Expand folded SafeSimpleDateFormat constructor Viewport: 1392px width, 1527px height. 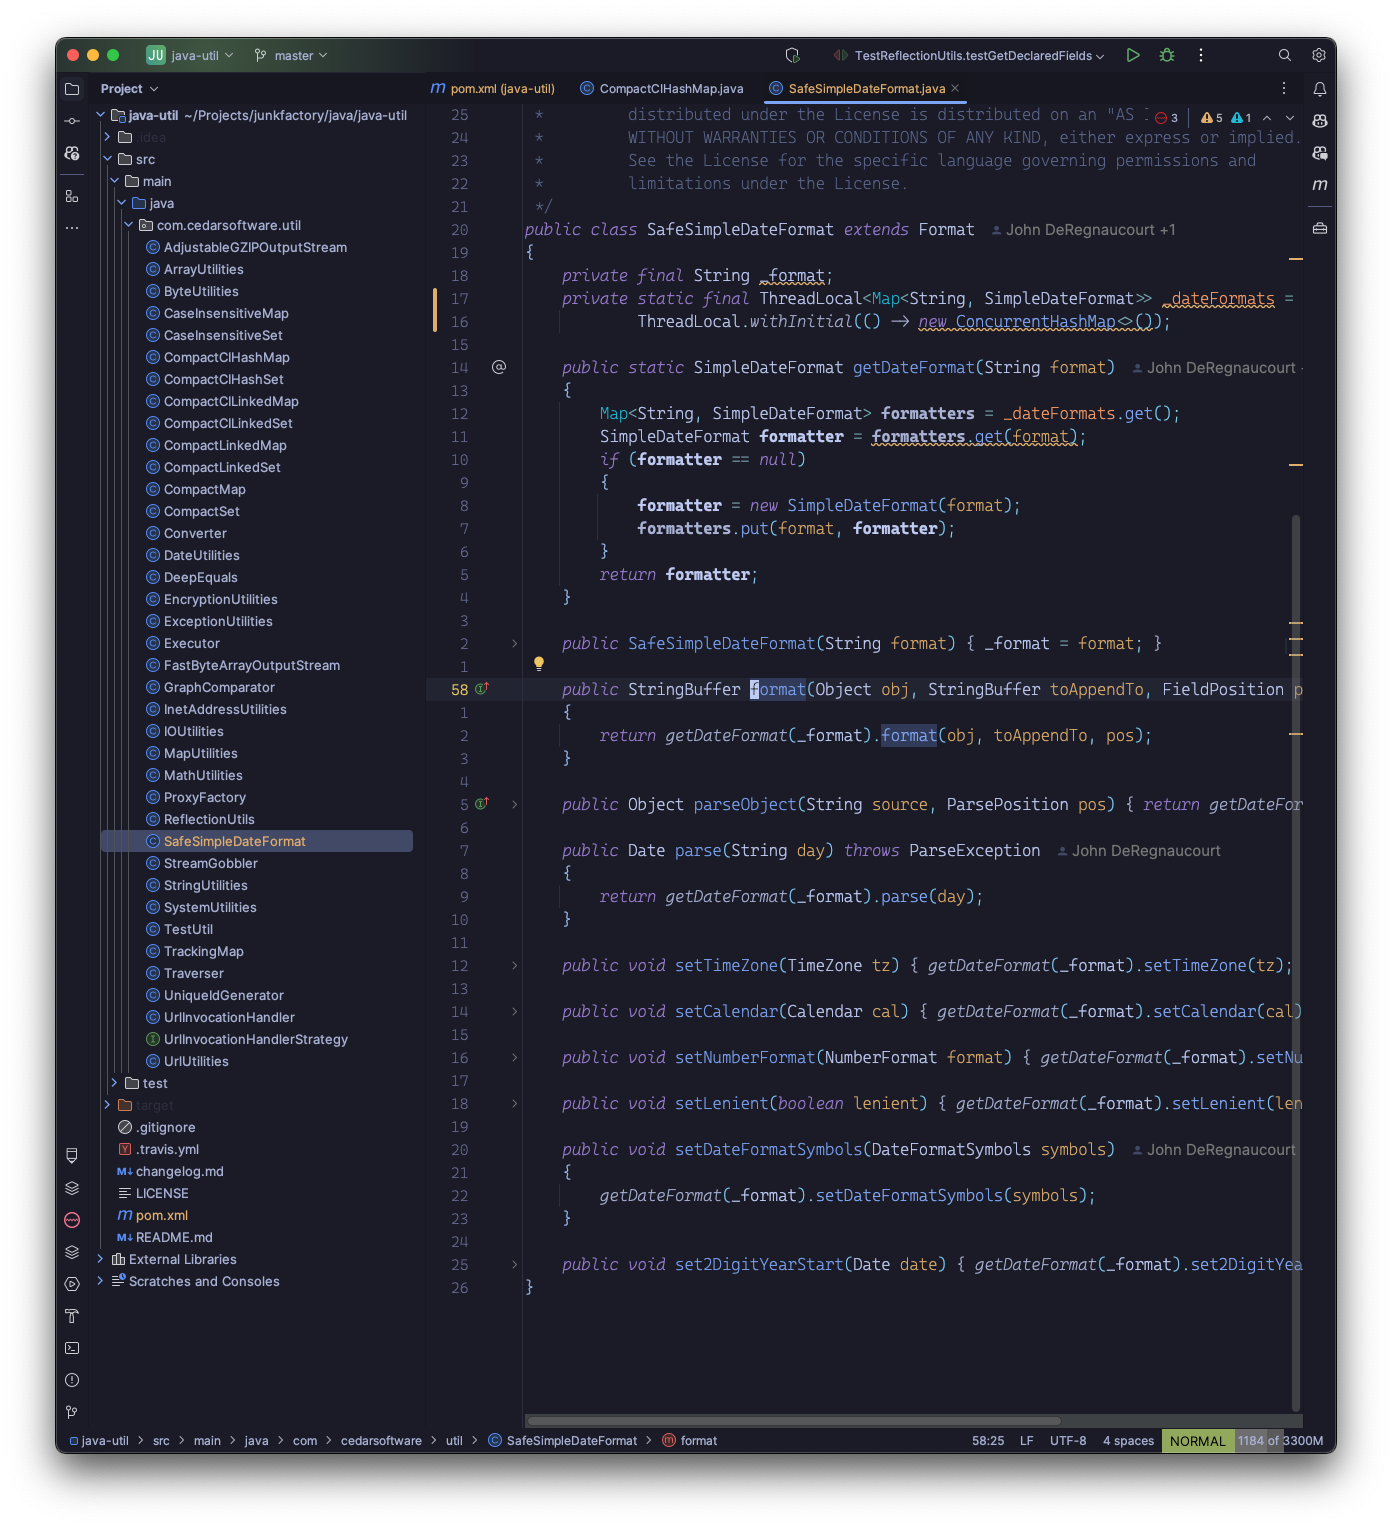click(515, 643)
